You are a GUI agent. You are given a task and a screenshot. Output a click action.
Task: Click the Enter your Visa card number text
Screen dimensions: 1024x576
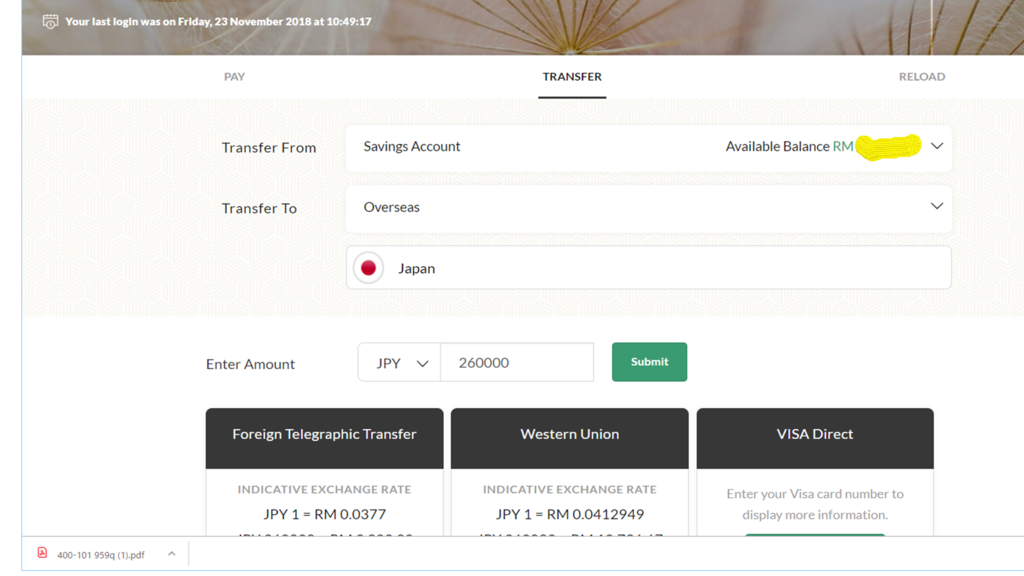coord(815,504)
